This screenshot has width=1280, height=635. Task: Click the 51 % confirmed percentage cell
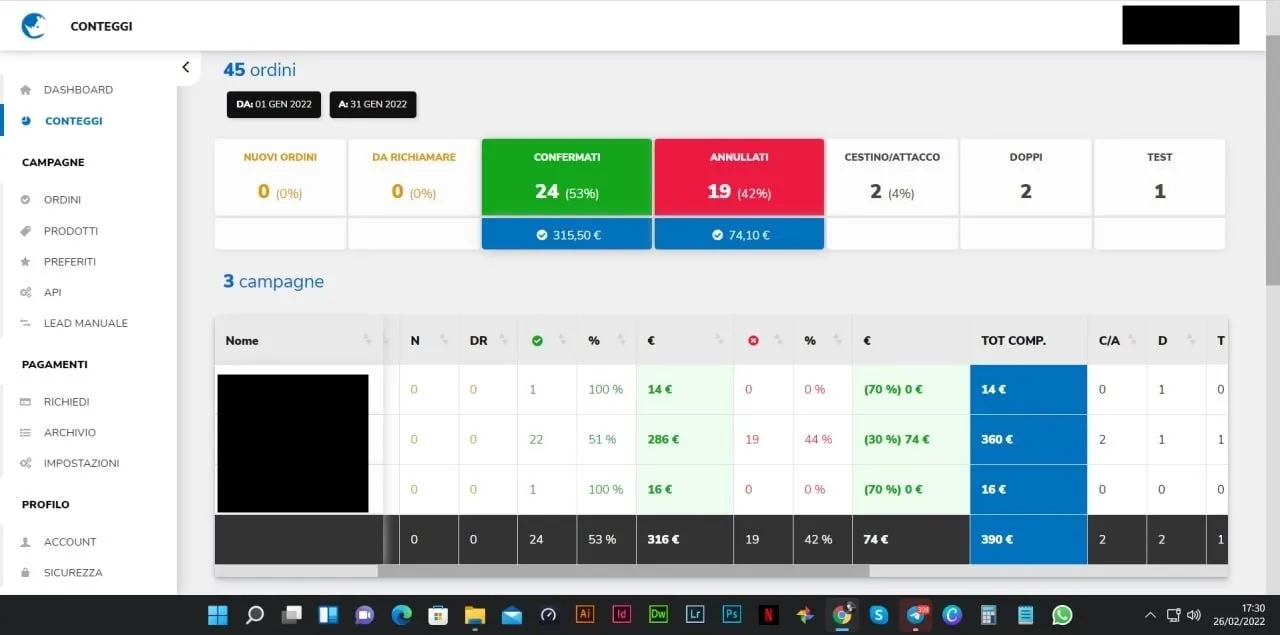[606, 440]
